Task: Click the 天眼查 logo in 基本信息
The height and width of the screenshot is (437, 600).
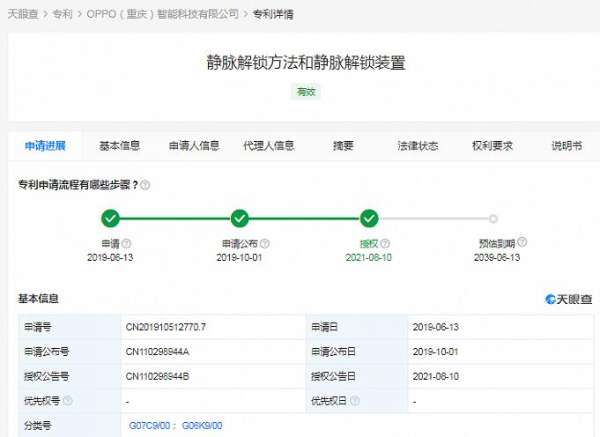Action: pos(568,299)
